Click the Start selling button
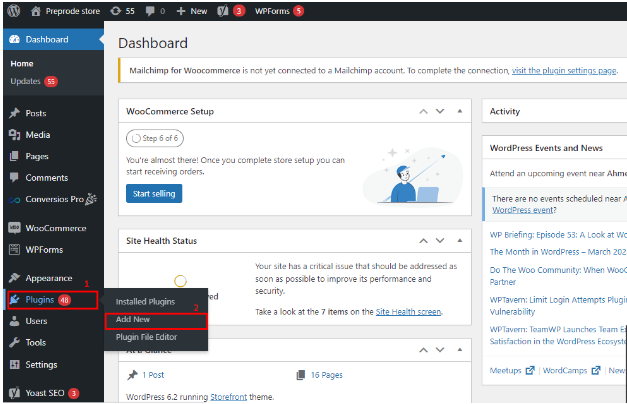The height and width of the screenshot is (404, 627). point(154,194)
